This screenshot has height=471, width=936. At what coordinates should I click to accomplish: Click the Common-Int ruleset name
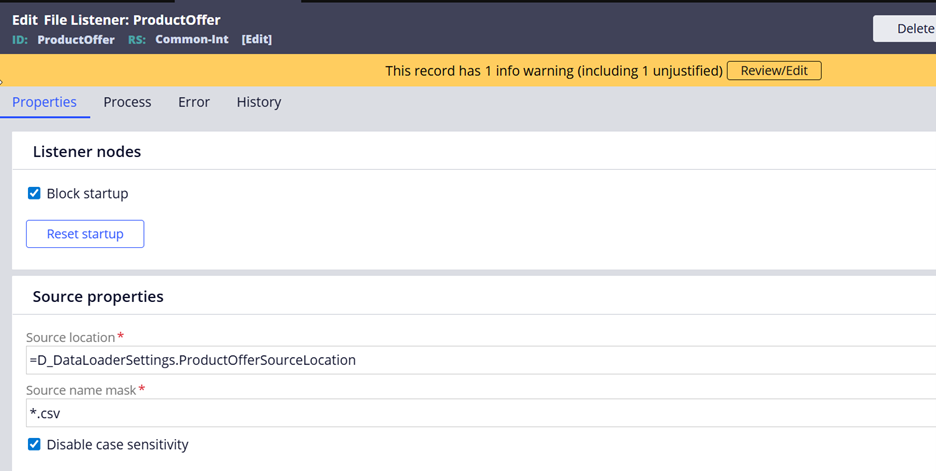click(x=192, y=40)
